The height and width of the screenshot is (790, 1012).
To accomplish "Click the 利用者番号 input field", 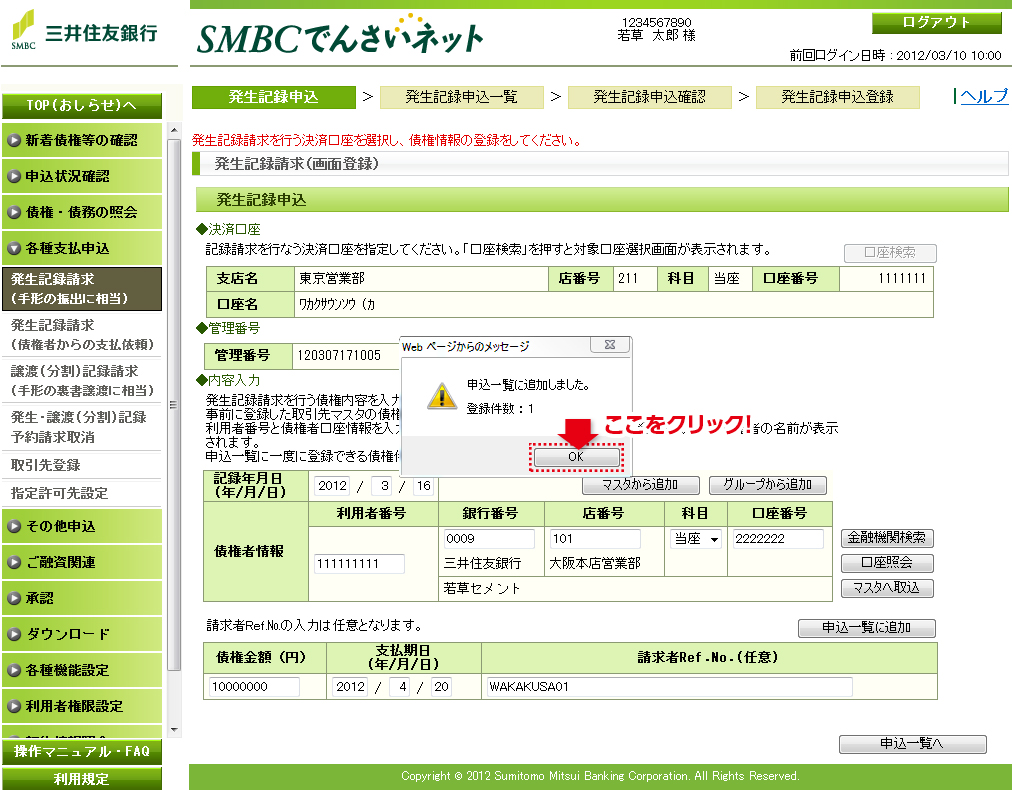I will pyautogui.click(x=359, y=563).
